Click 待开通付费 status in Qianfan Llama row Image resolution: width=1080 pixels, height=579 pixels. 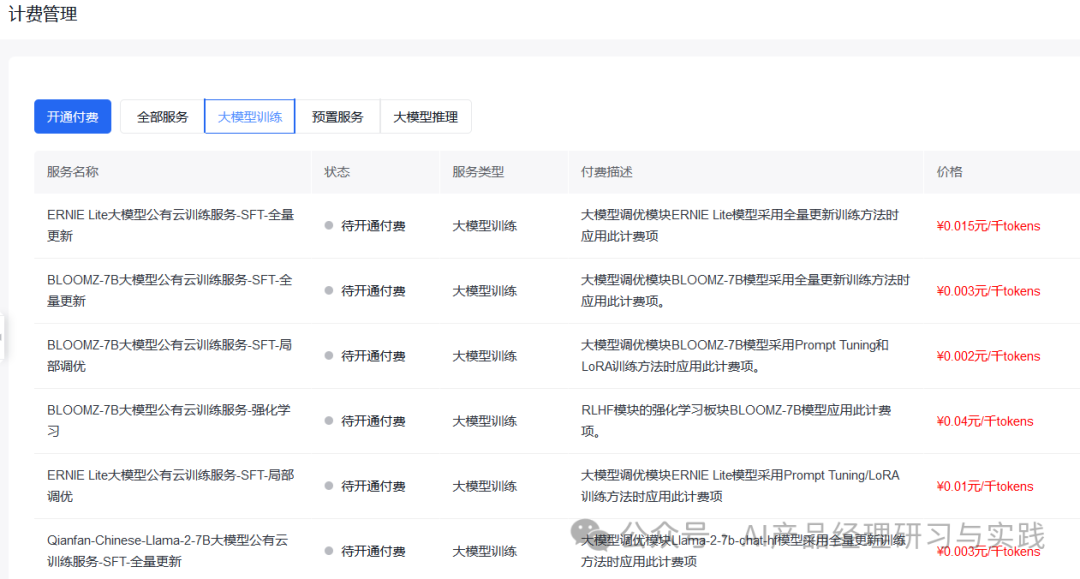click(365, 551)
